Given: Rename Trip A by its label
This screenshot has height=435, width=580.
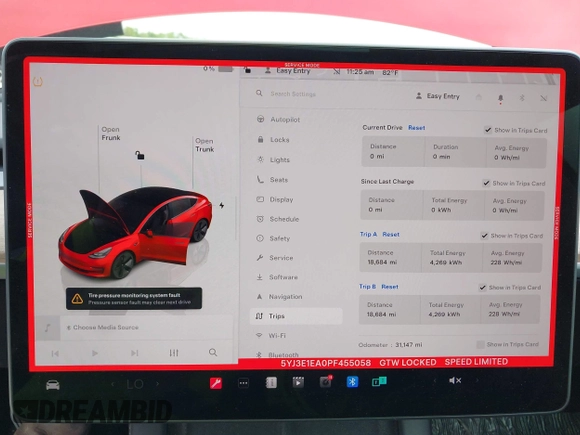Looking at the screenshot, I should [x=368, y=234].
